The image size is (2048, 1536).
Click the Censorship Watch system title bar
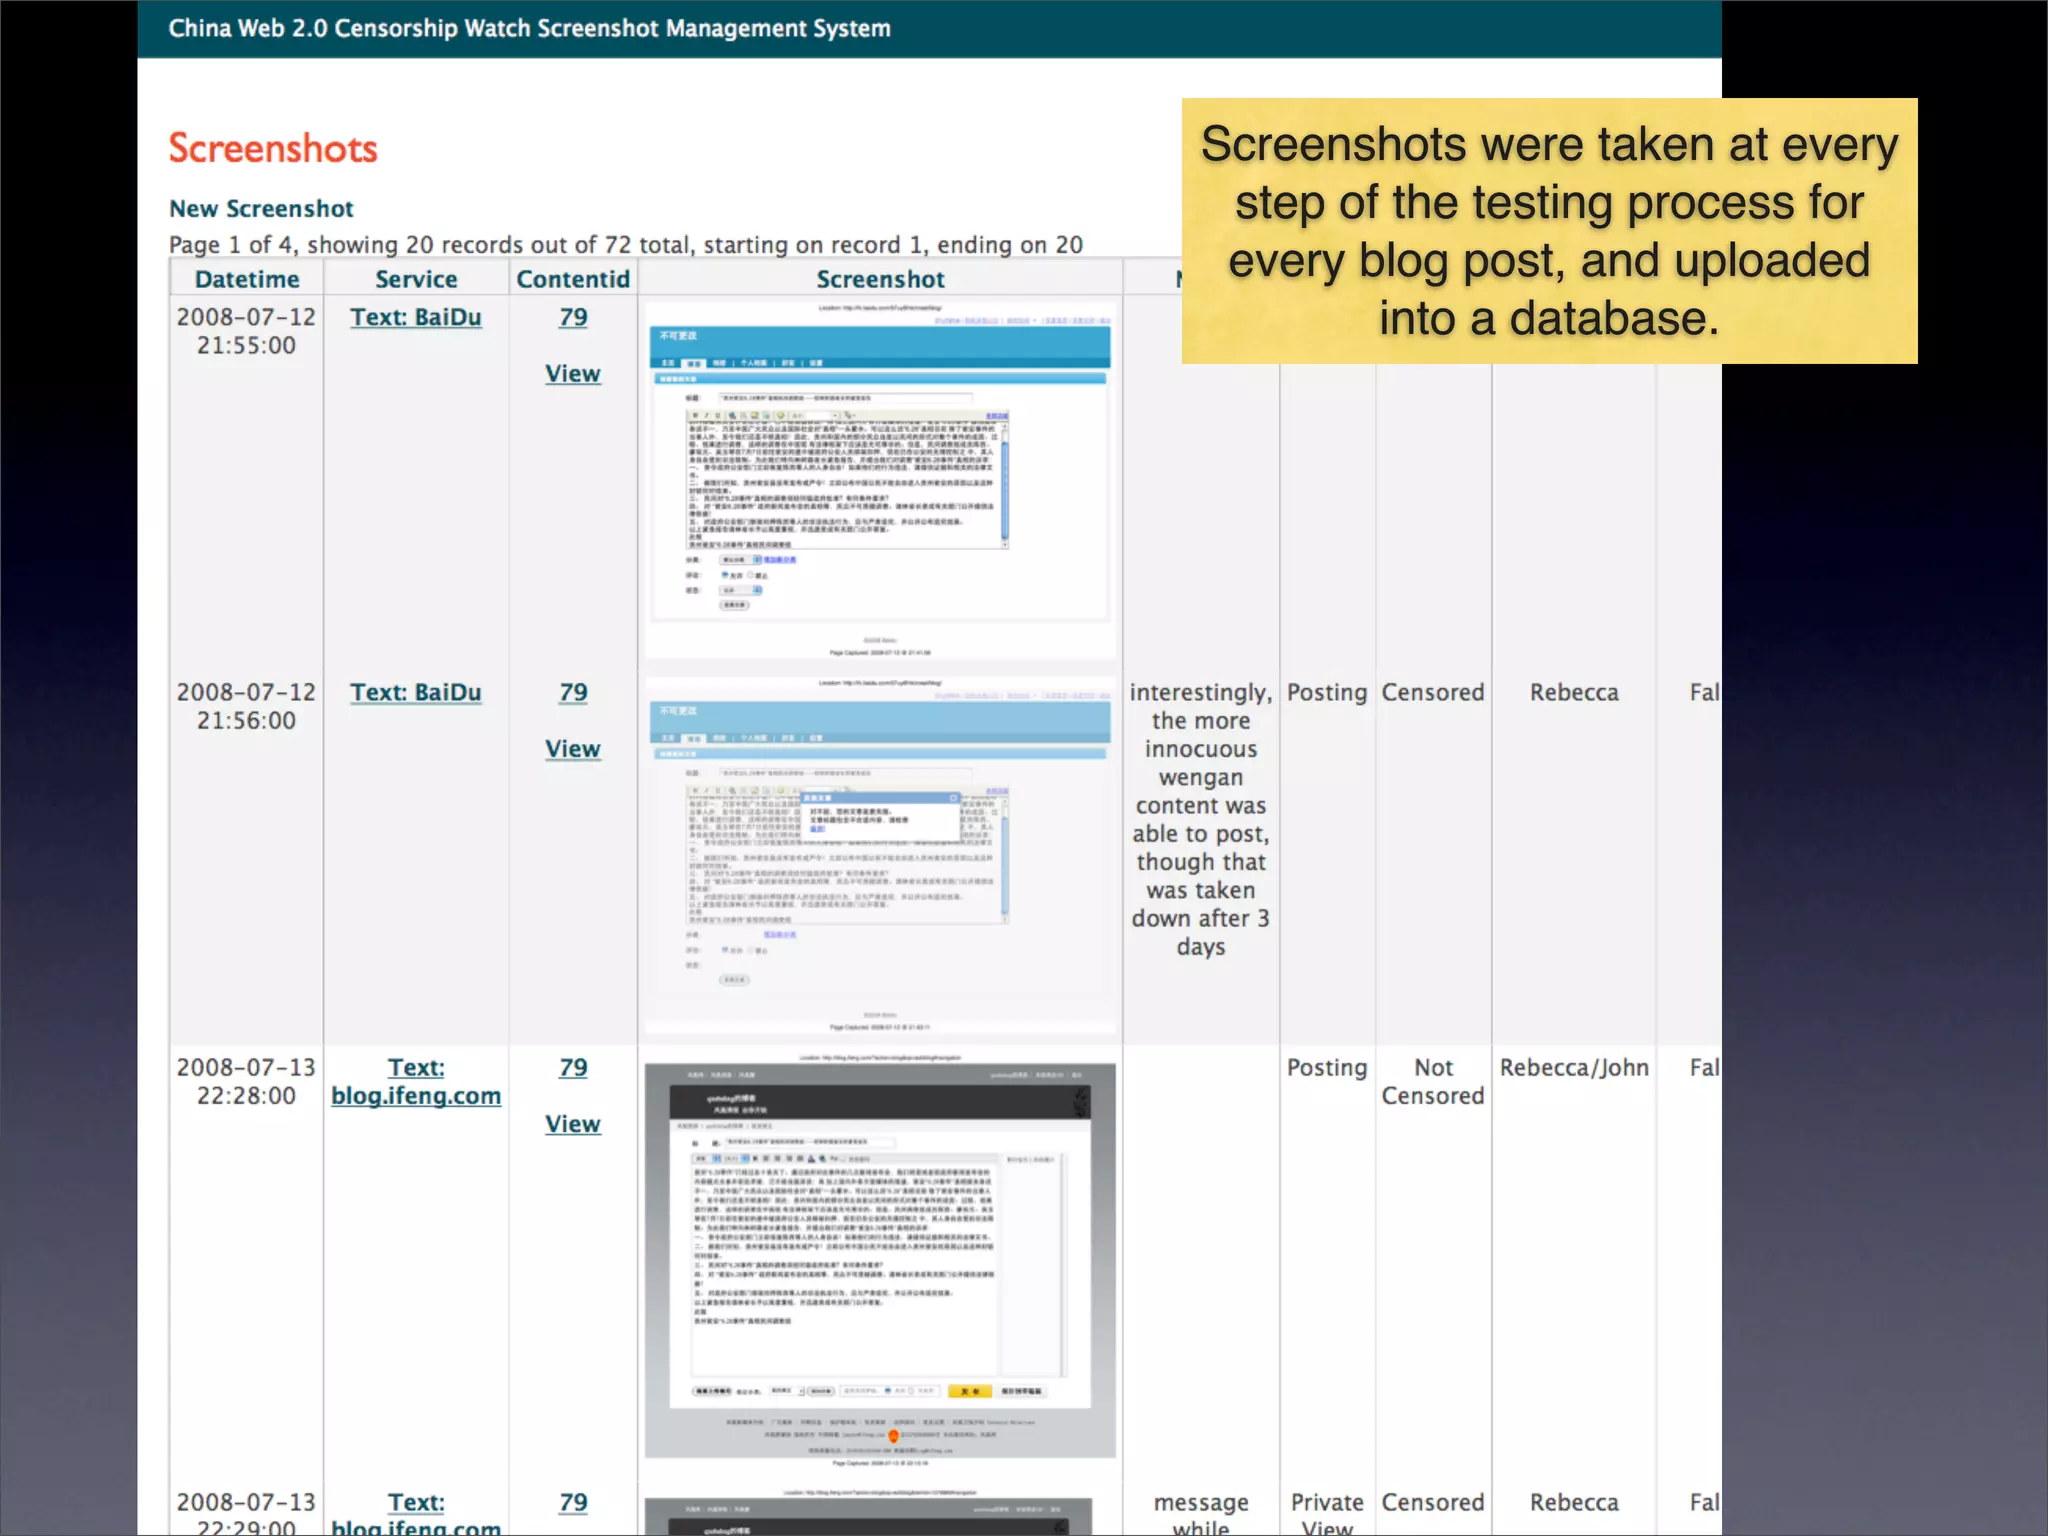(x=529, y=28)
